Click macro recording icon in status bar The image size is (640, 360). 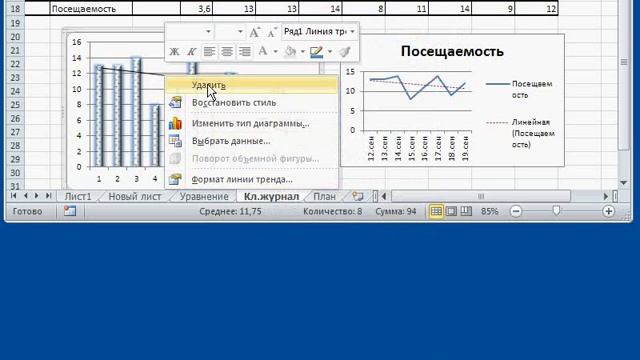(x=70, y=211)
